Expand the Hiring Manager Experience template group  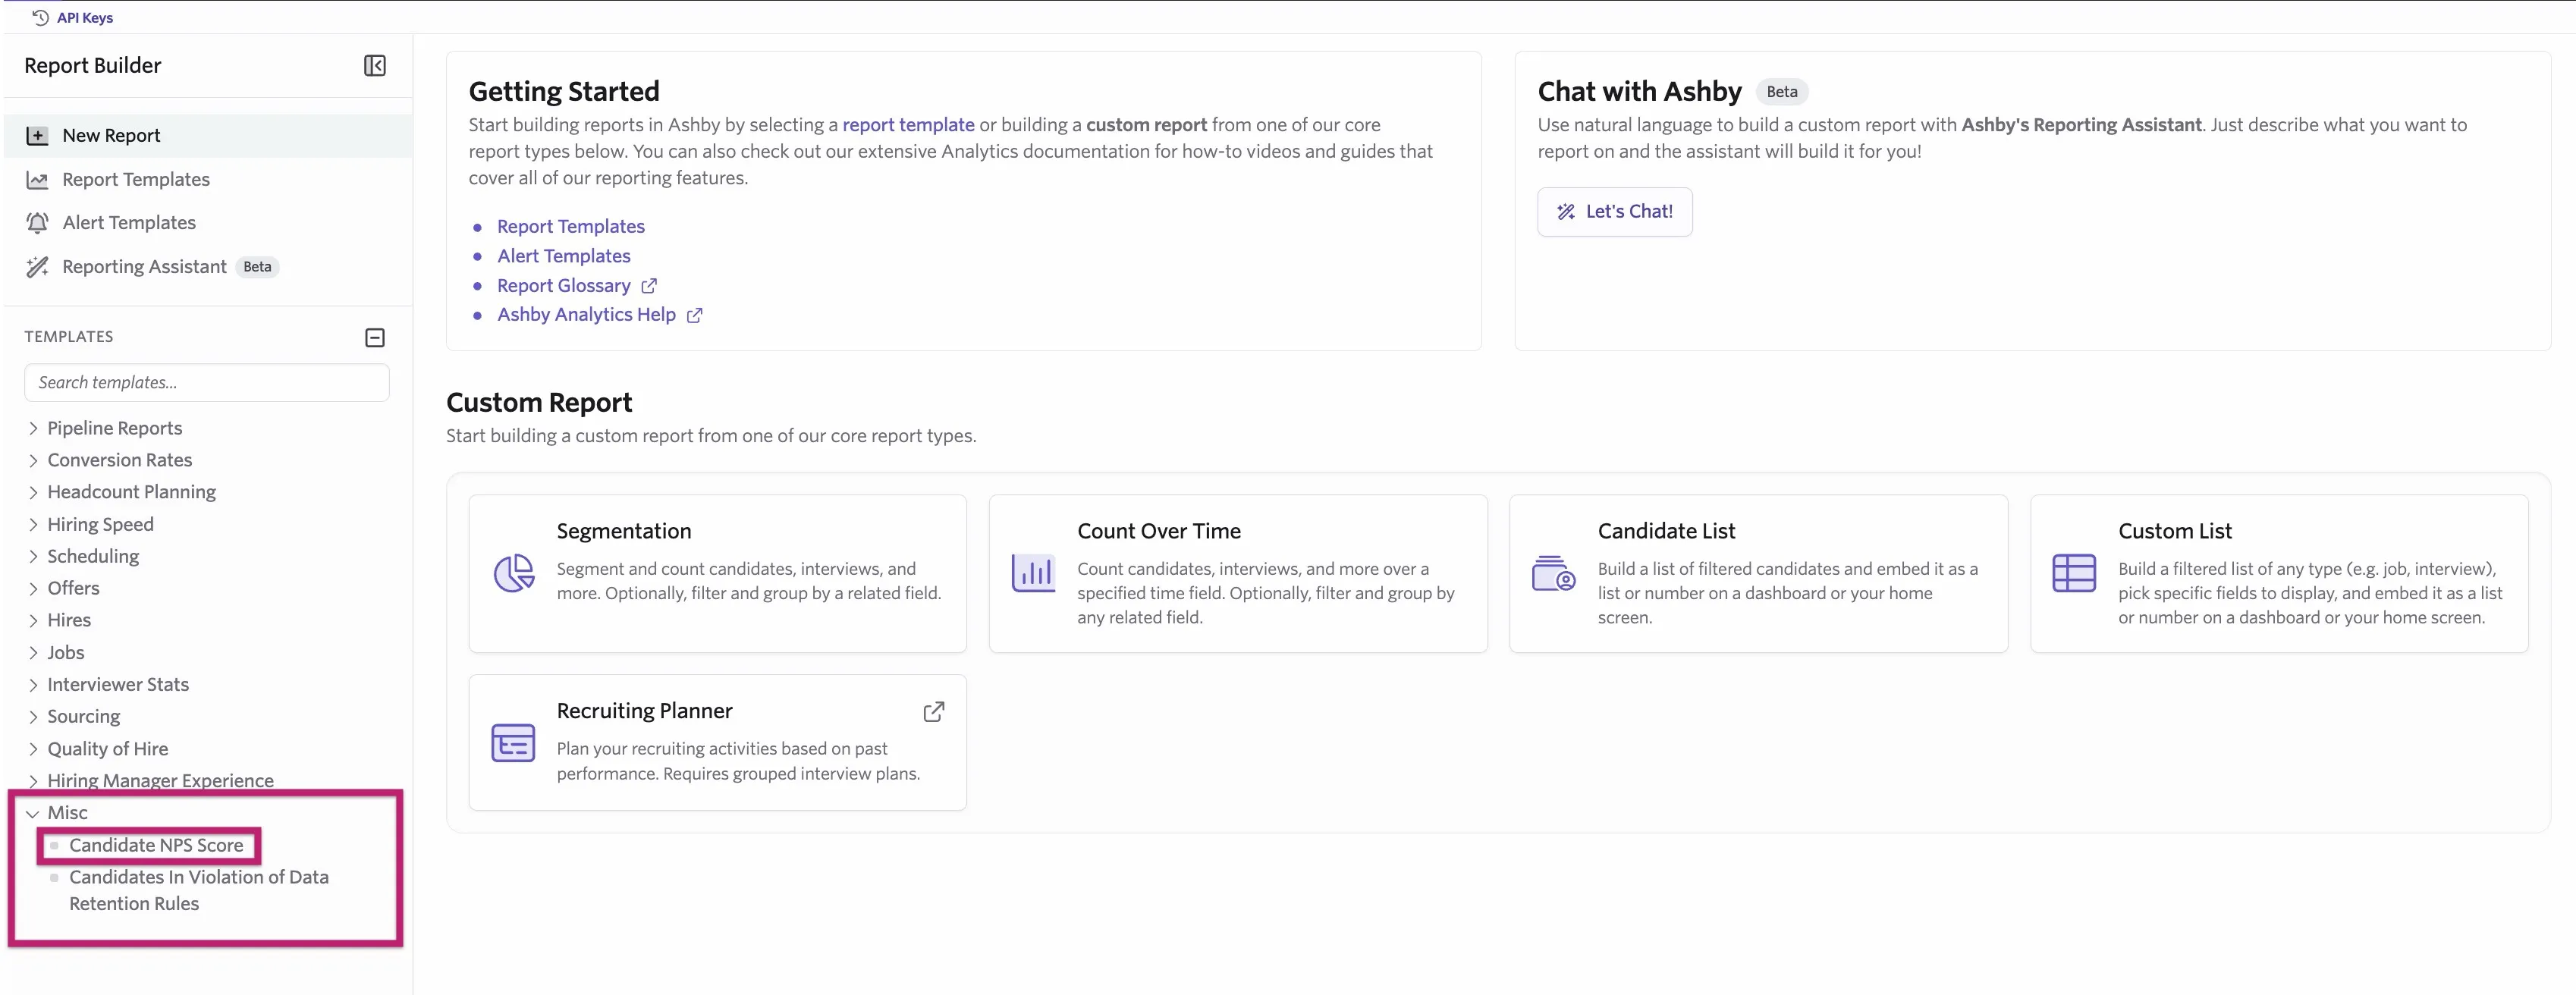pos(33,781)
